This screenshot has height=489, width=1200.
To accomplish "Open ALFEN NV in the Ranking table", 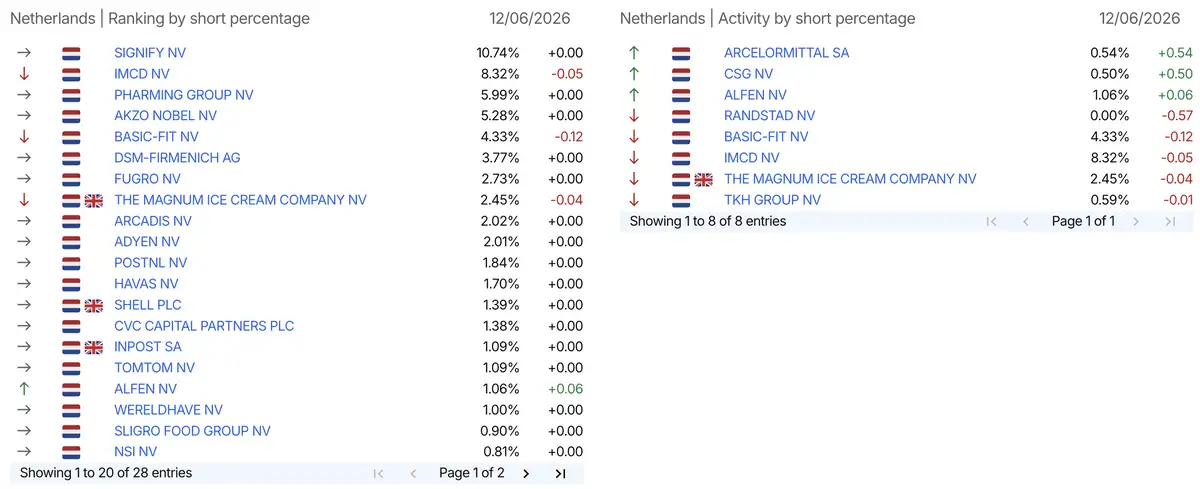I will click(145, 389).
